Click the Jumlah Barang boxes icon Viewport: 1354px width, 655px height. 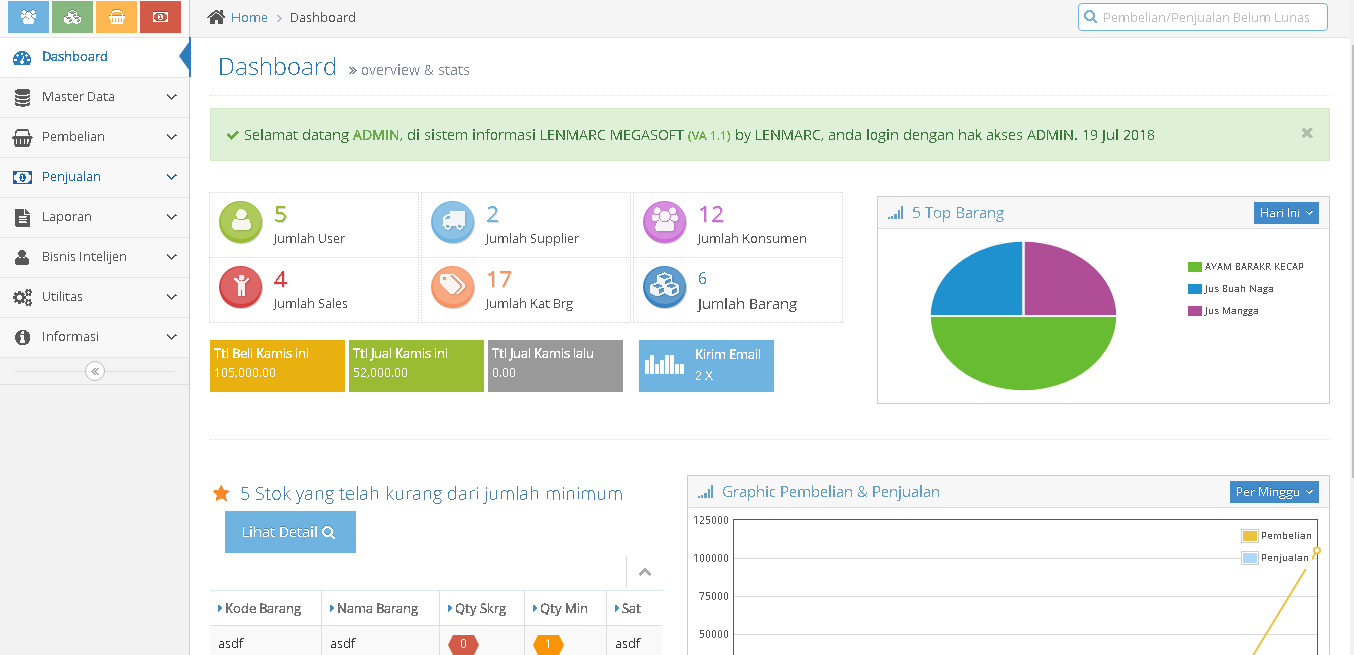pos(664,287)
